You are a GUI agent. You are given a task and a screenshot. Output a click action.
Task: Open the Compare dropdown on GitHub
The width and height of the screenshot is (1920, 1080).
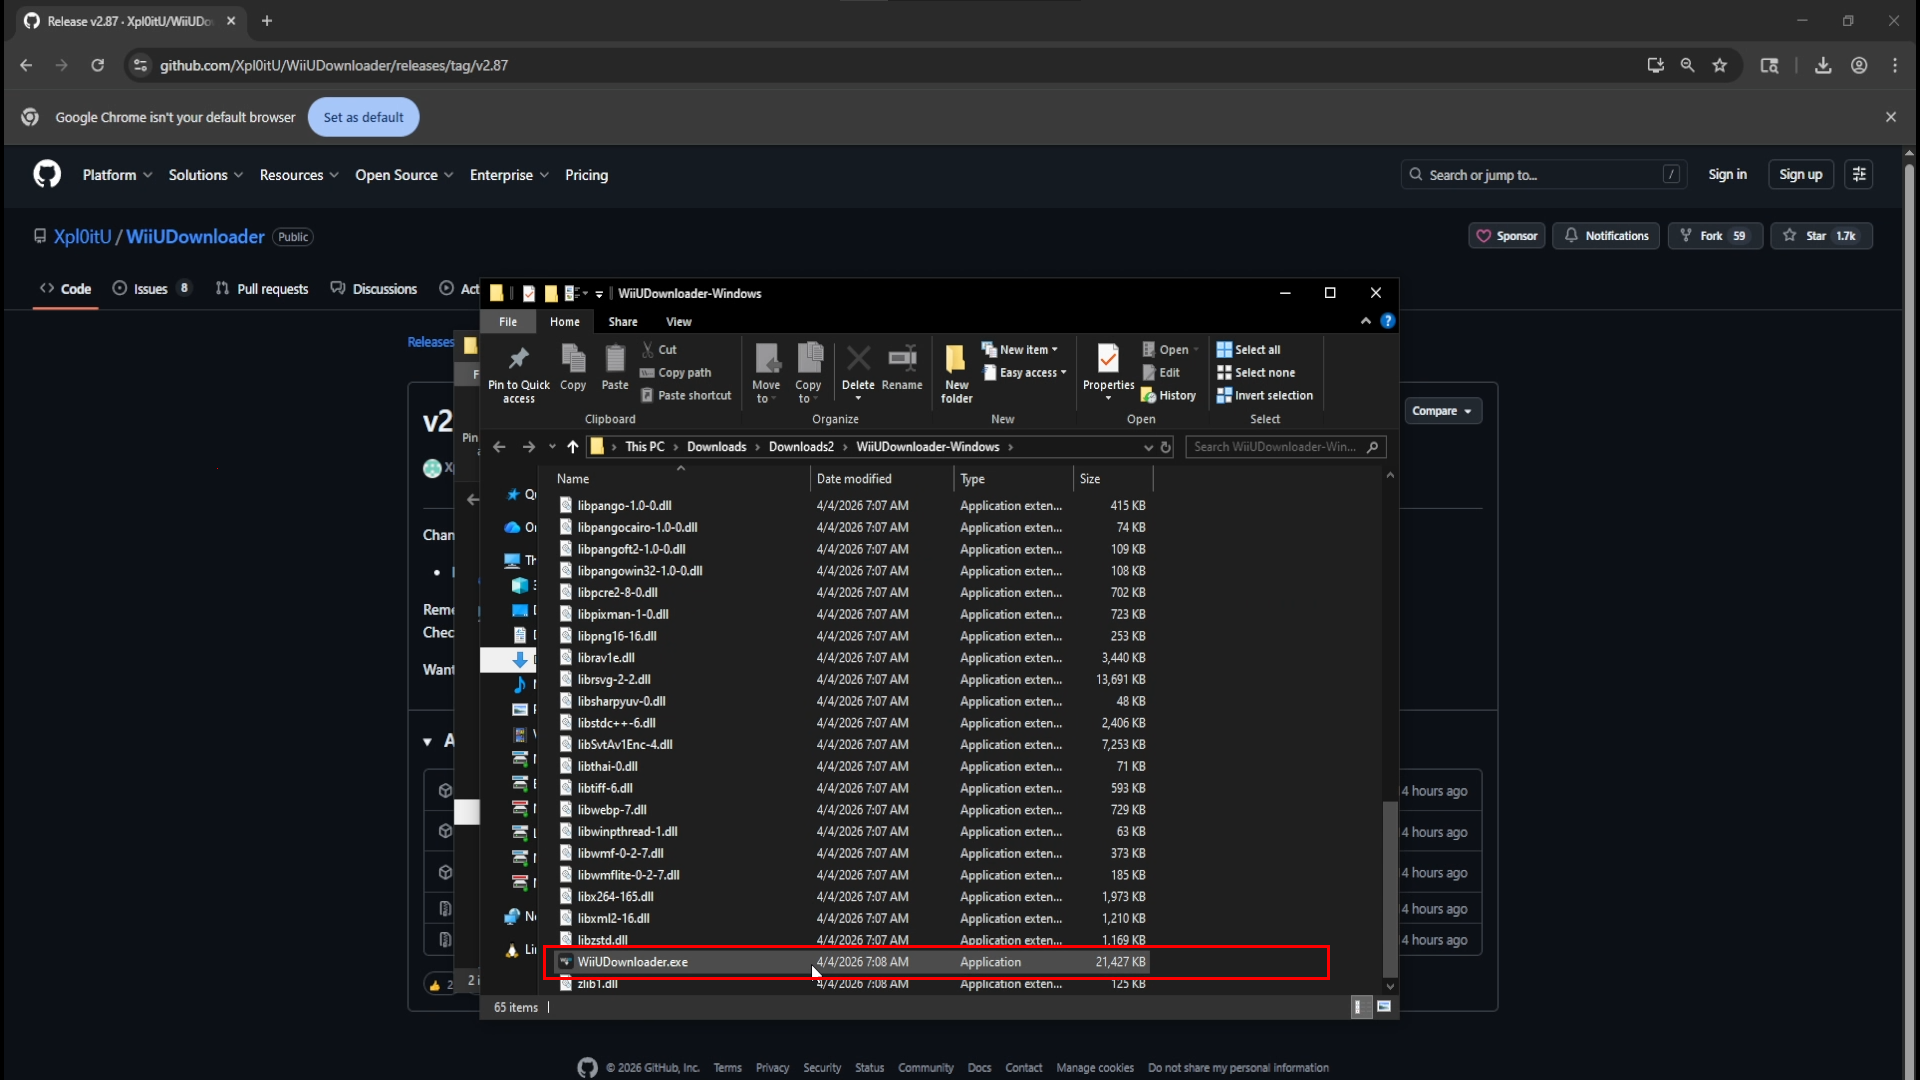(1441, 411)
